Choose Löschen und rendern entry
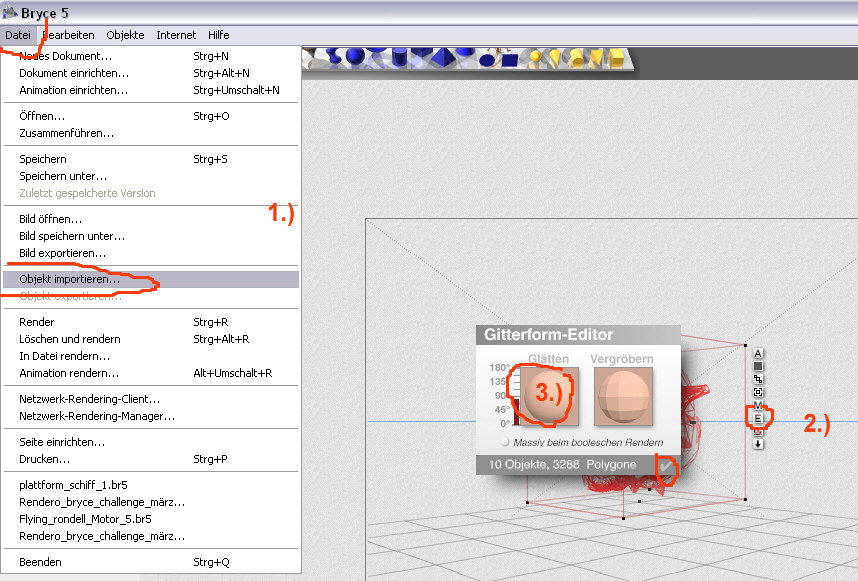The height and width of the screenshot is (581, 858). 151,339
